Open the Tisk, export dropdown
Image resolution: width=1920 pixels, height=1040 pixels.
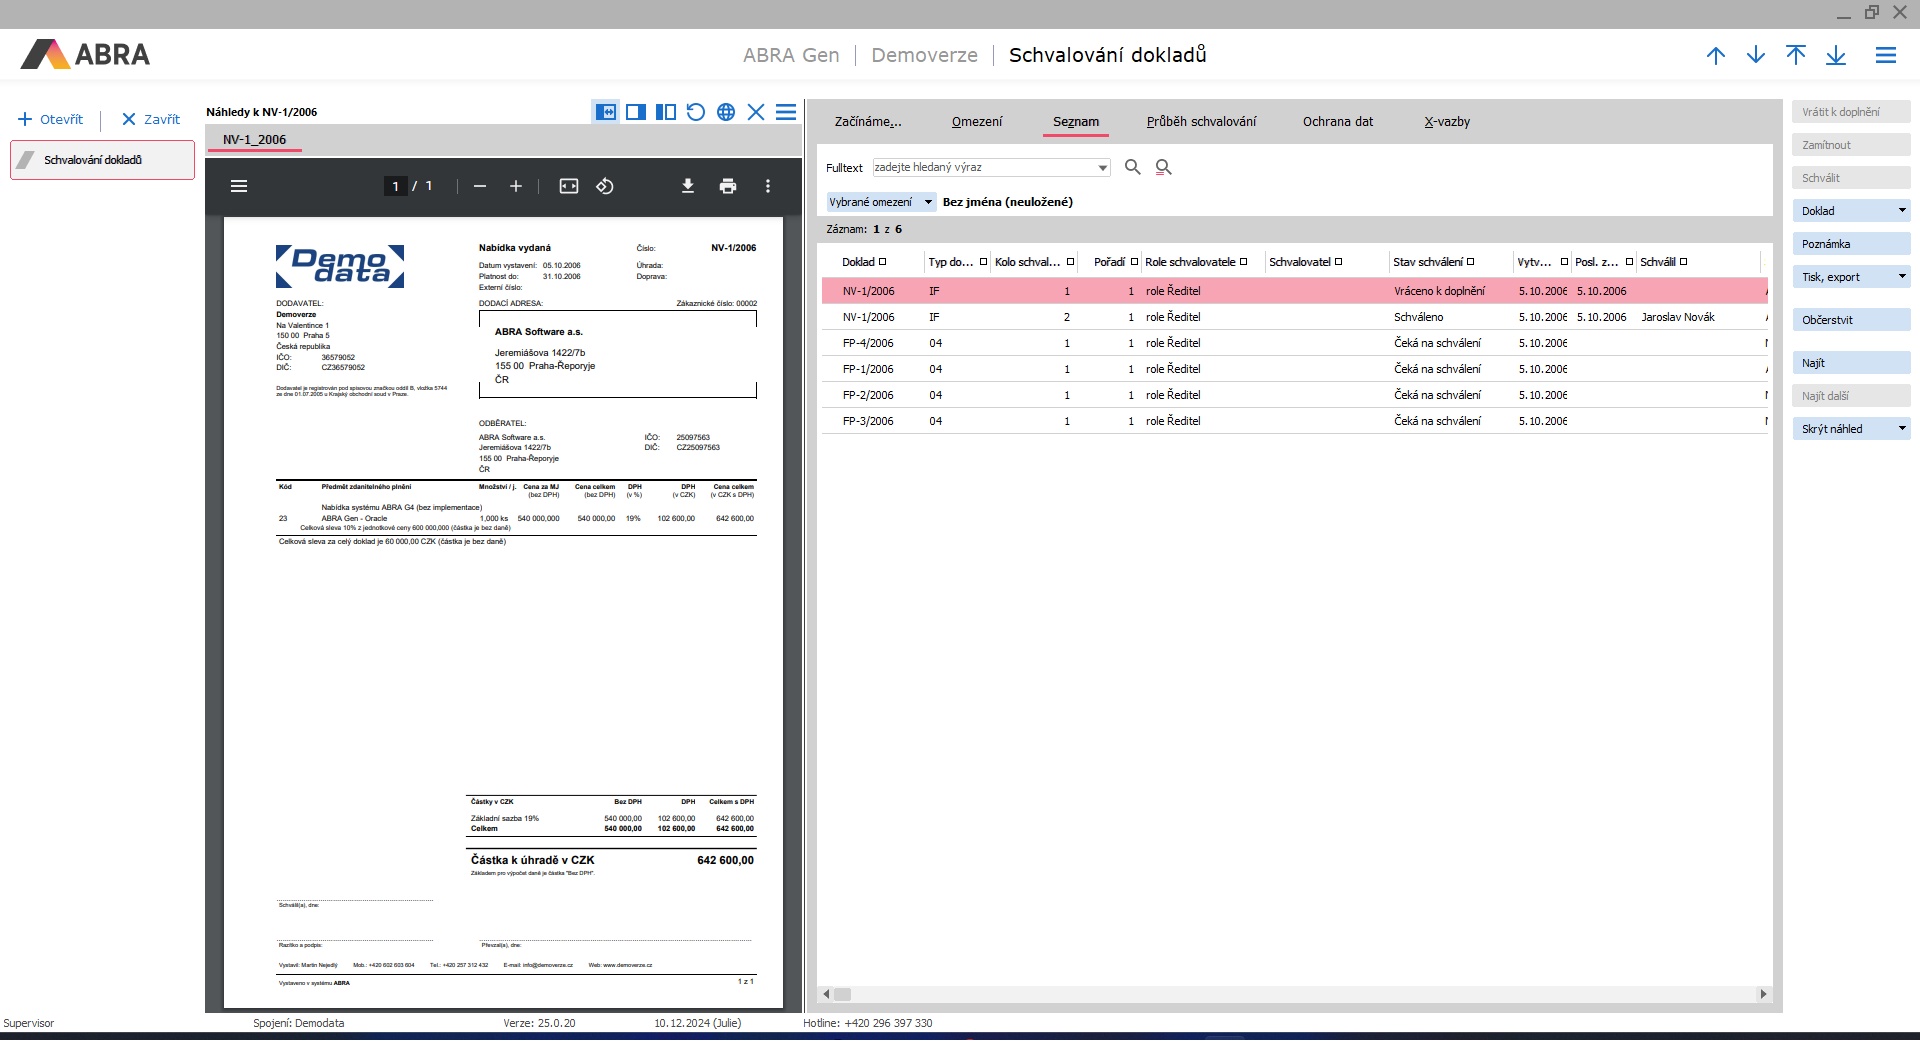1902,276
